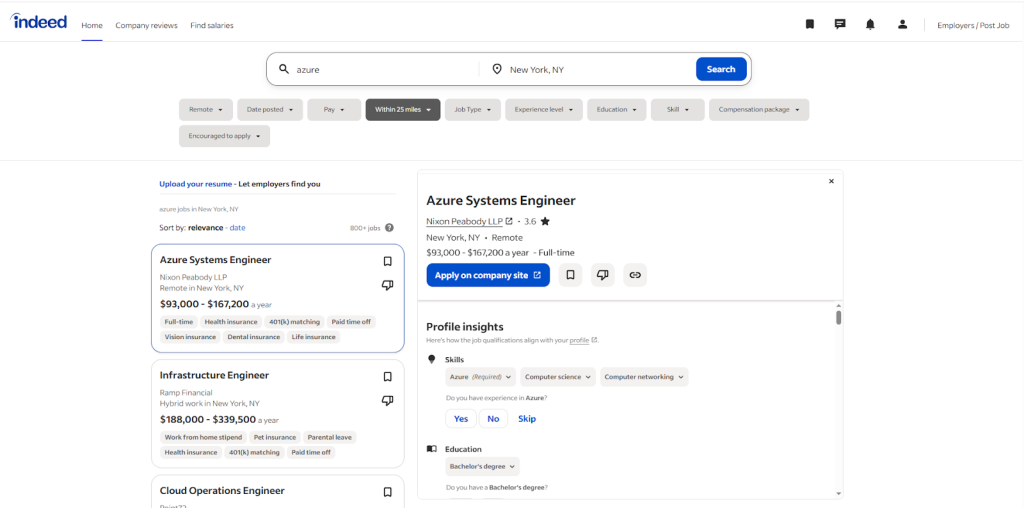This screenshot has width=1024, height=508.
Task: Save Infrastructure Engineer job bookmark
Action: click(x=387, y=377)
